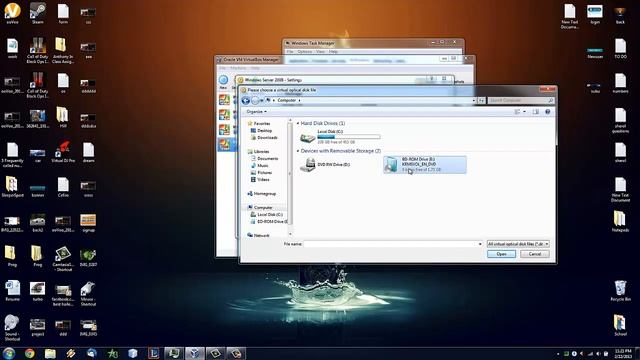
Task: Switch to VirtualBox taskbar button
Action: (195, 353)
